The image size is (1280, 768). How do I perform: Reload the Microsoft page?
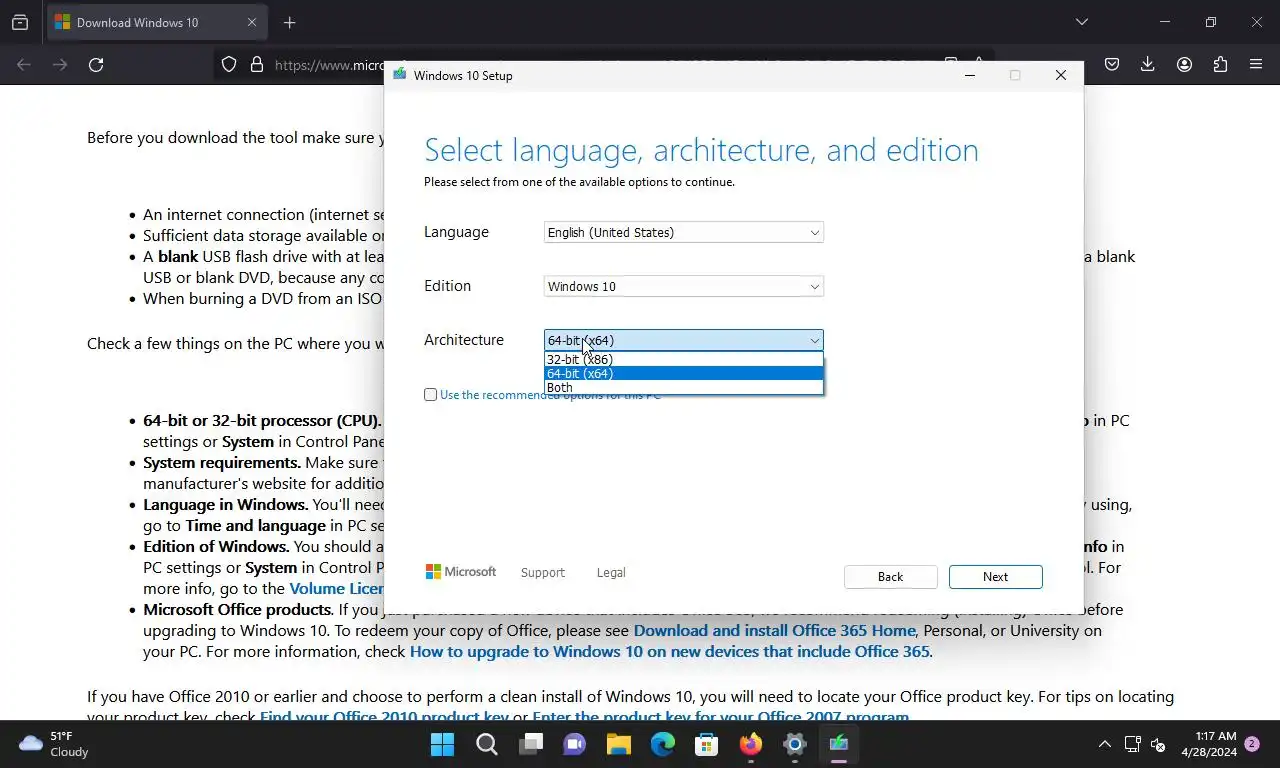tap(96, 65)
